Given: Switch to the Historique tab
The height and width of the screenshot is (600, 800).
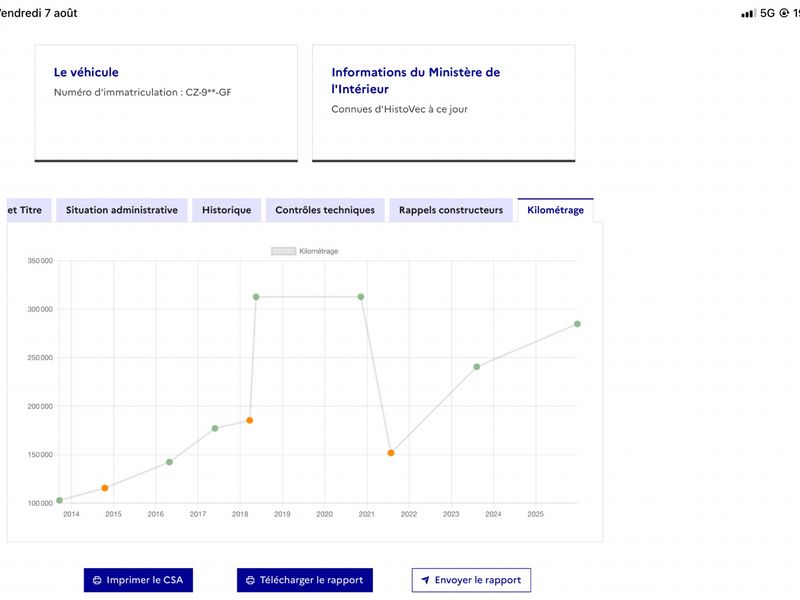Looking at the screenshot, I should click(x=227, y=210).
